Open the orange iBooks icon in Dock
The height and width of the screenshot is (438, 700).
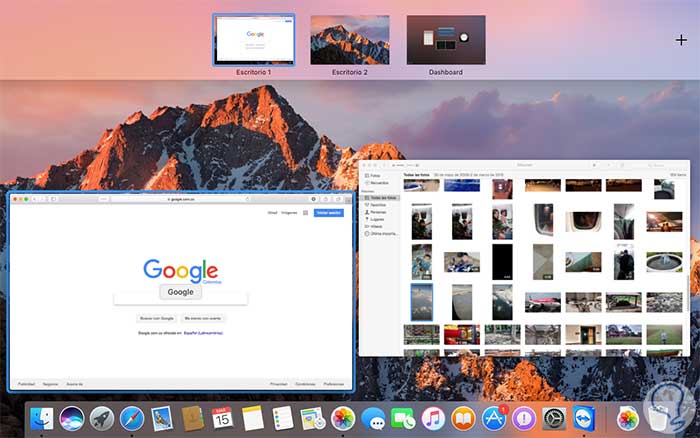coord(463,419)
